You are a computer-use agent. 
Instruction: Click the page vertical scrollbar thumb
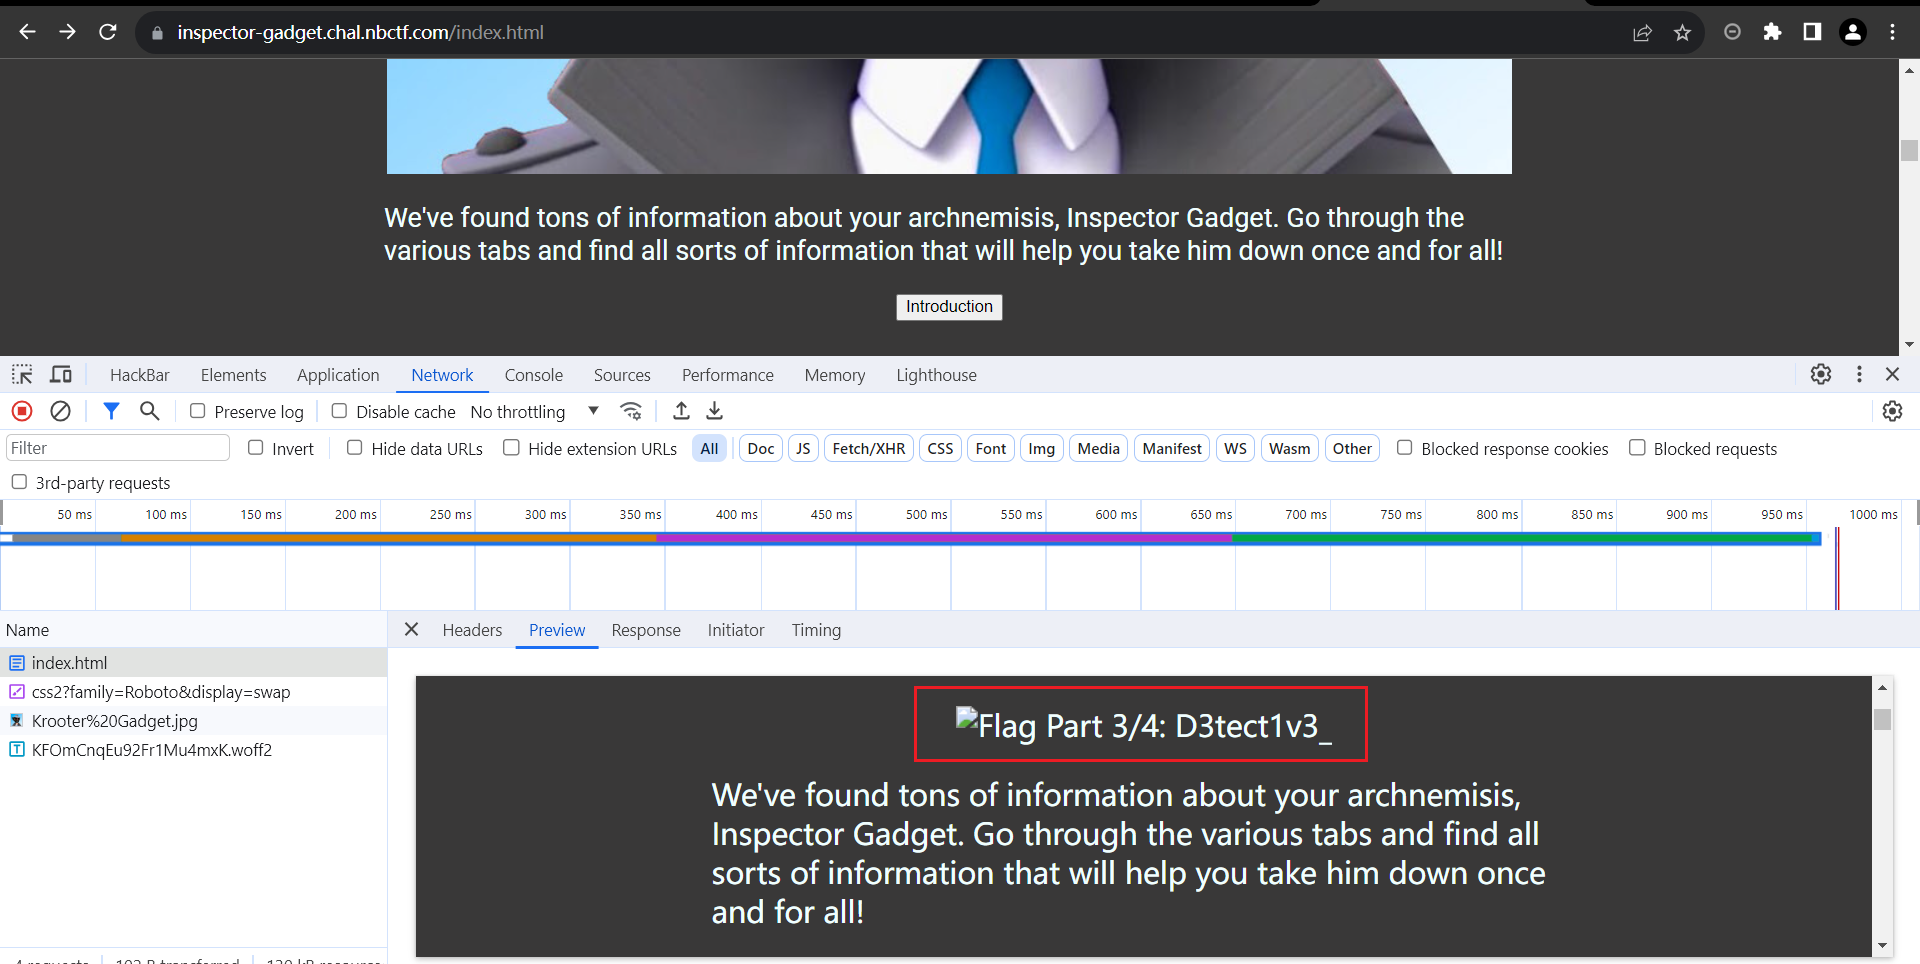coord(1909,150)
